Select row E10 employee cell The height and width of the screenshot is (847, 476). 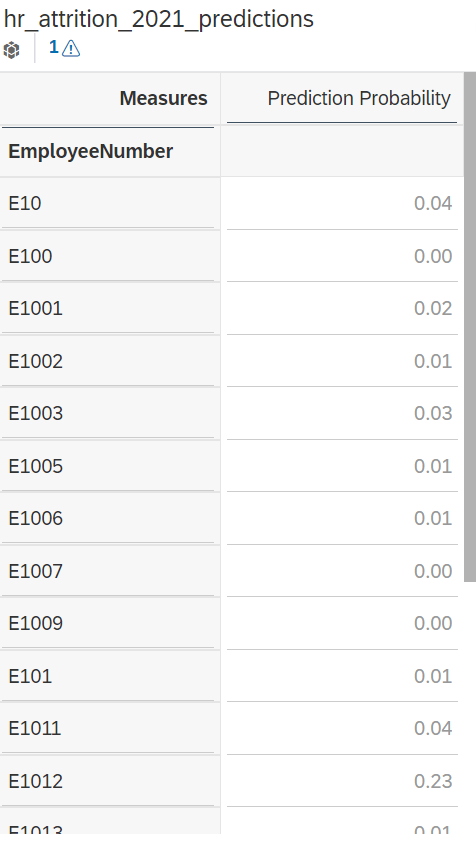110,204
